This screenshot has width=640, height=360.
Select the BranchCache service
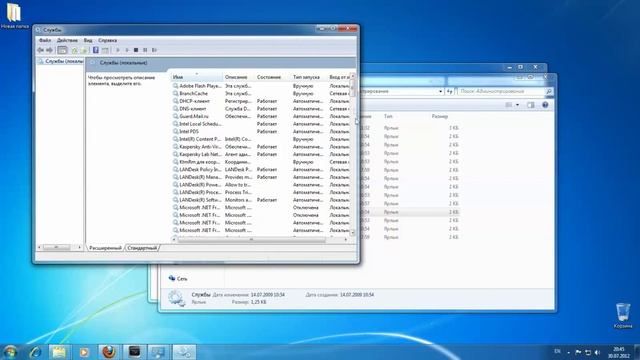pyautogui.click(x=260, y=93)
